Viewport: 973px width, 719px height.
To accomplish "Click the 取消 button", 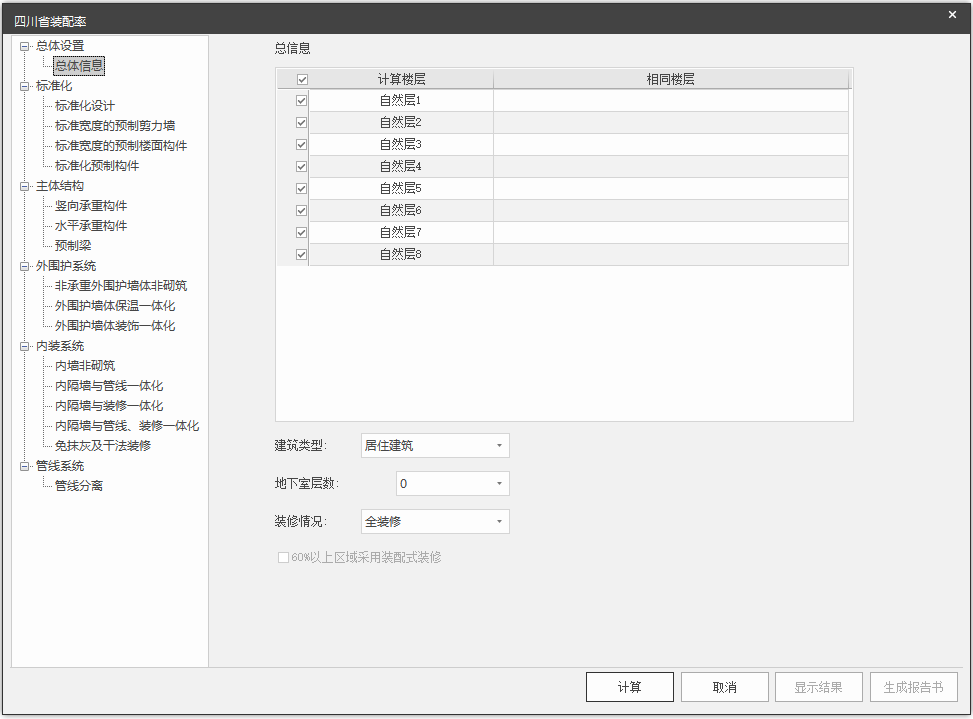I will [x=724, y=687].
